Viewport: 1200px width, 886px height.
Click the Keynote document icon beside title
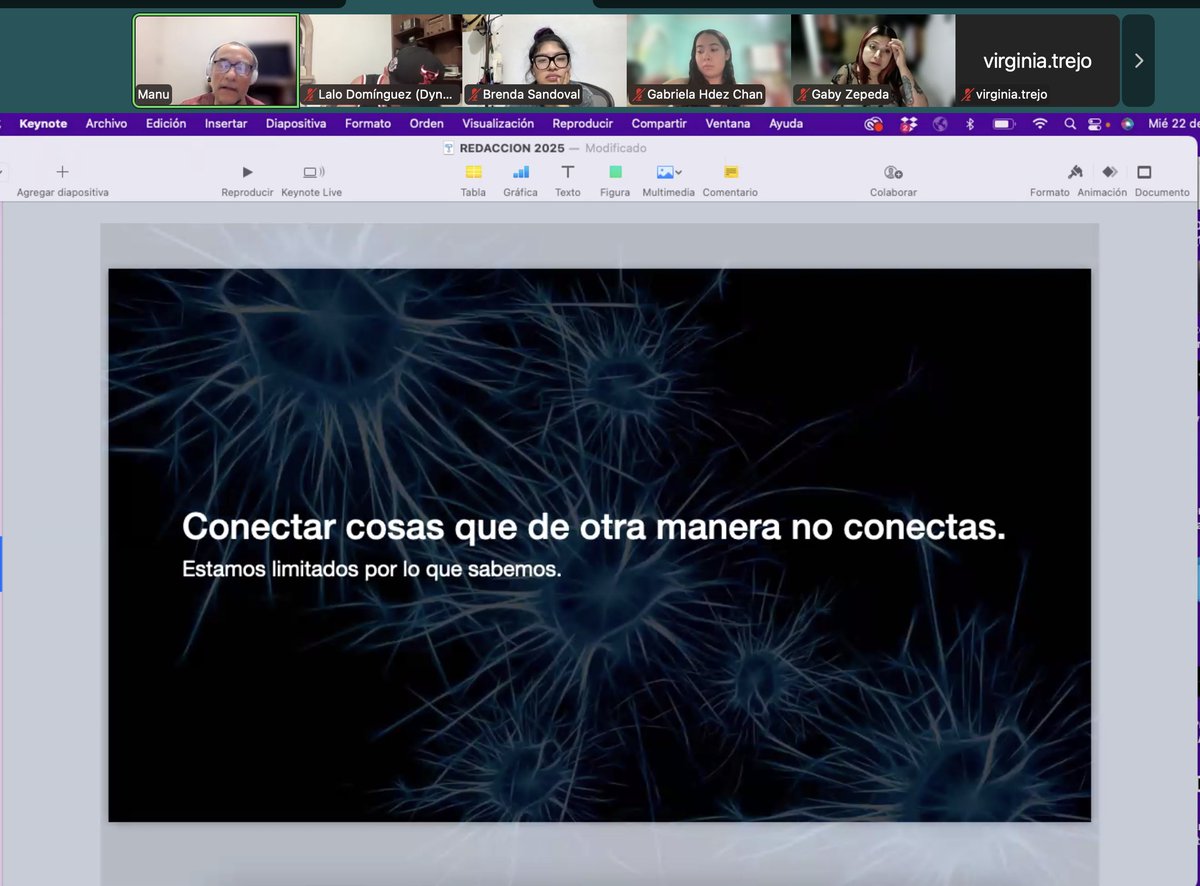pyautogui.click(x=449, y=148)
